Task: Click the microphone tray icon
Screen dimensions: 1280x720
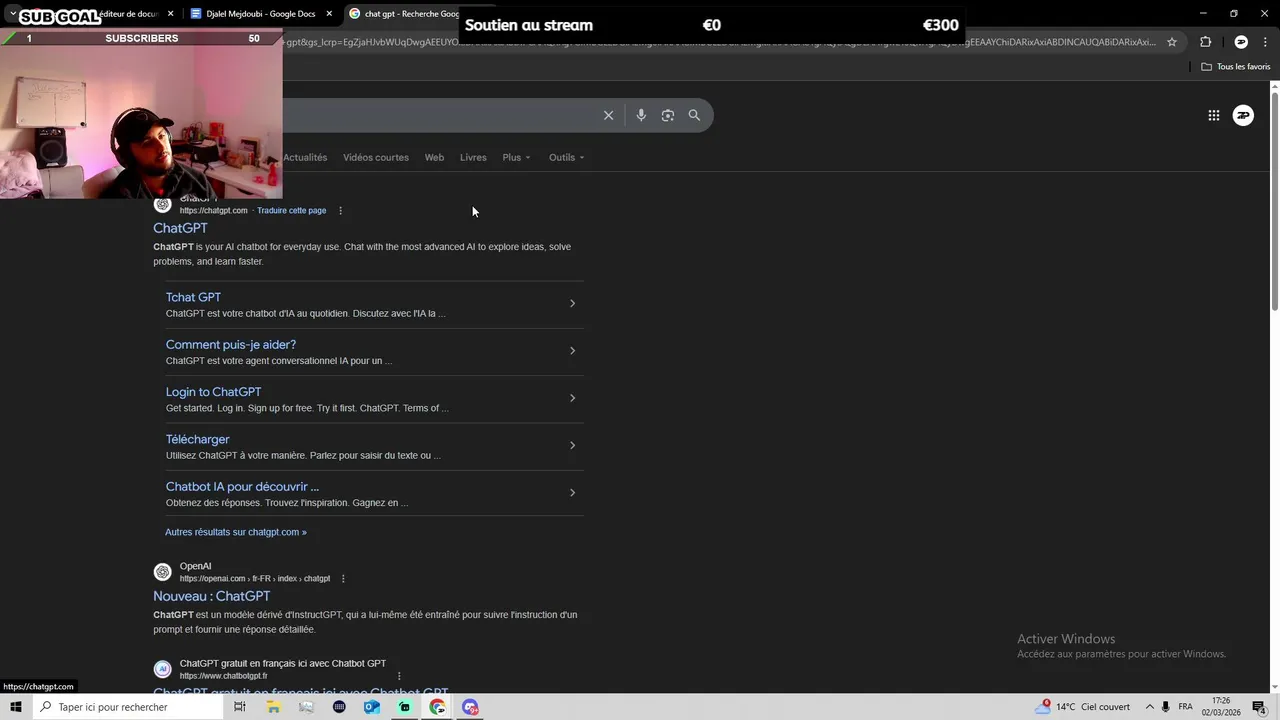Action: point(1166,707)
